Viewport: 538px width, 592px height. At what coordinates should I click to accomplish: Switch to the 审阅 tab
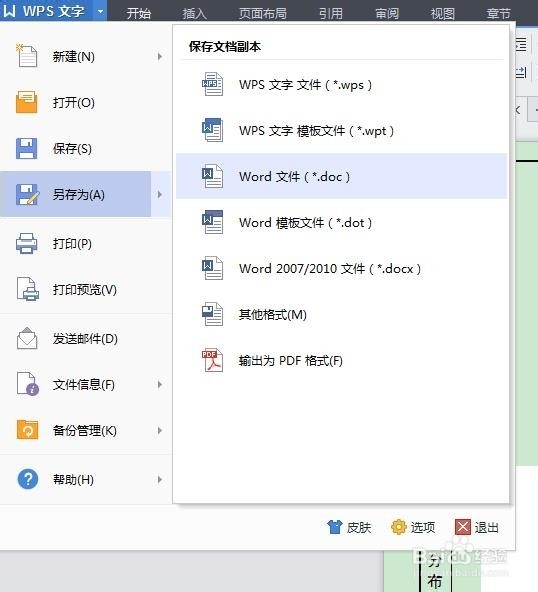tap(387, 14)
